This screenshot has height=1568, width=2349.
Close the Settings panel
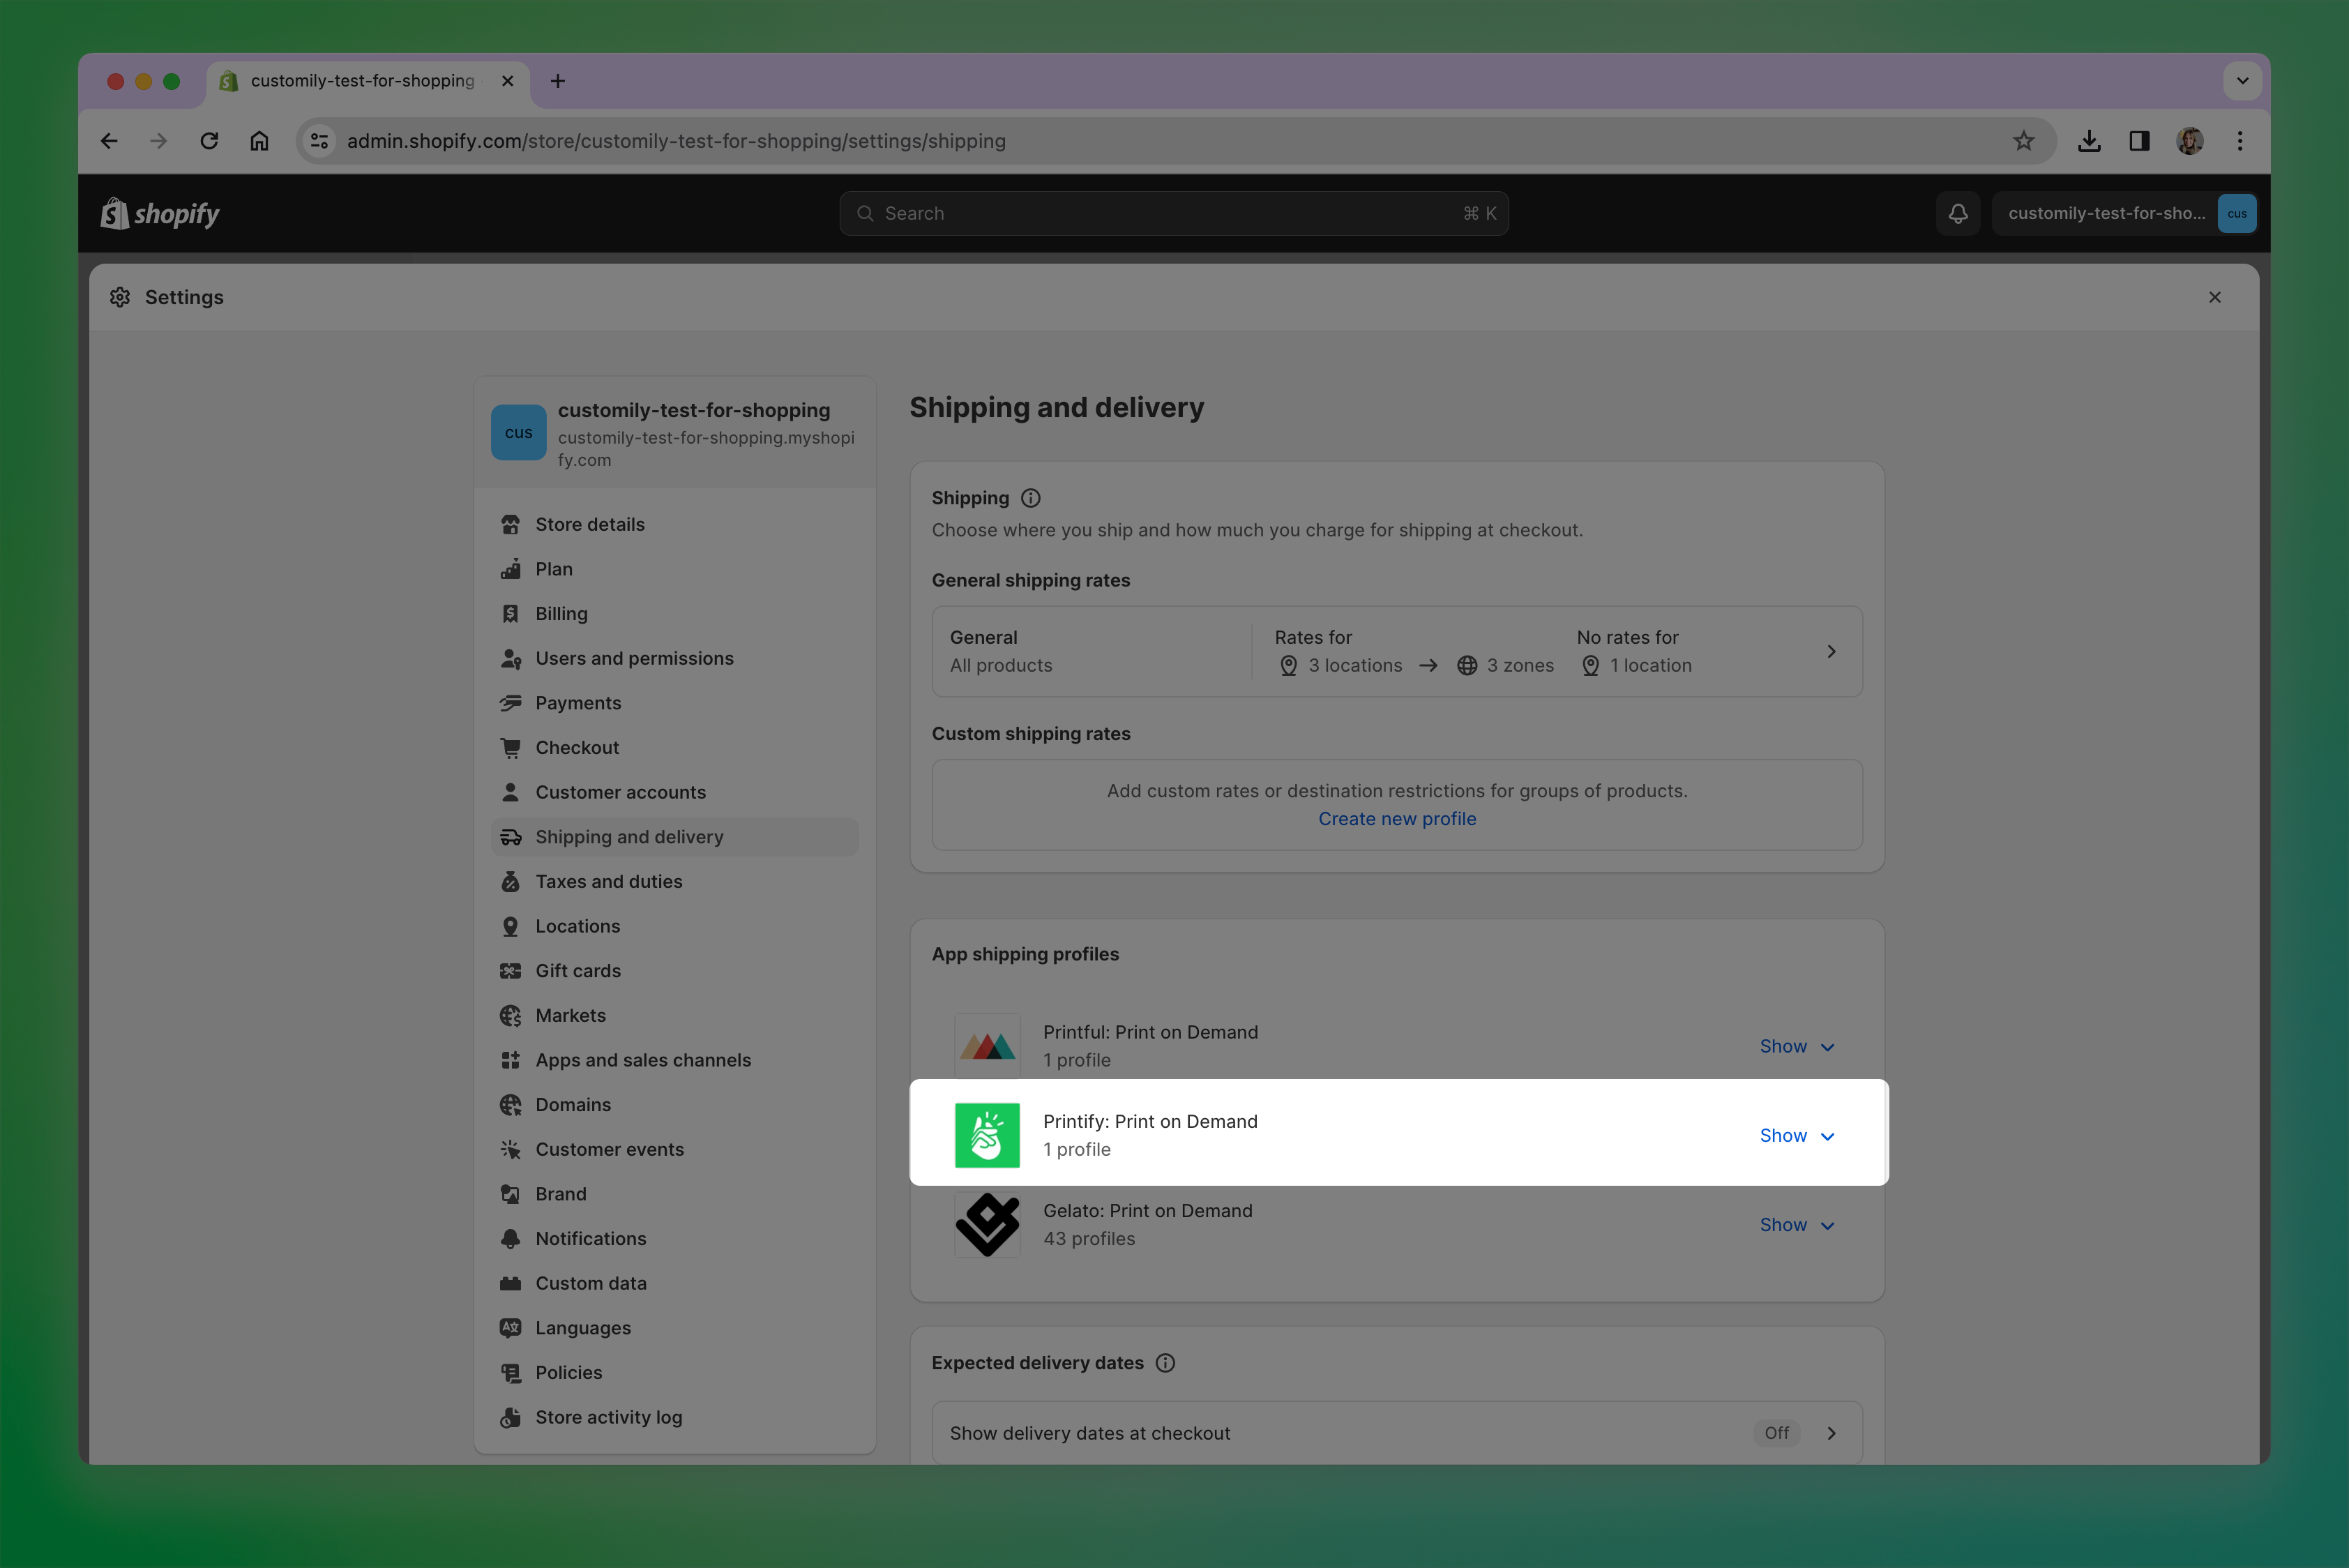coord(2214,297)
